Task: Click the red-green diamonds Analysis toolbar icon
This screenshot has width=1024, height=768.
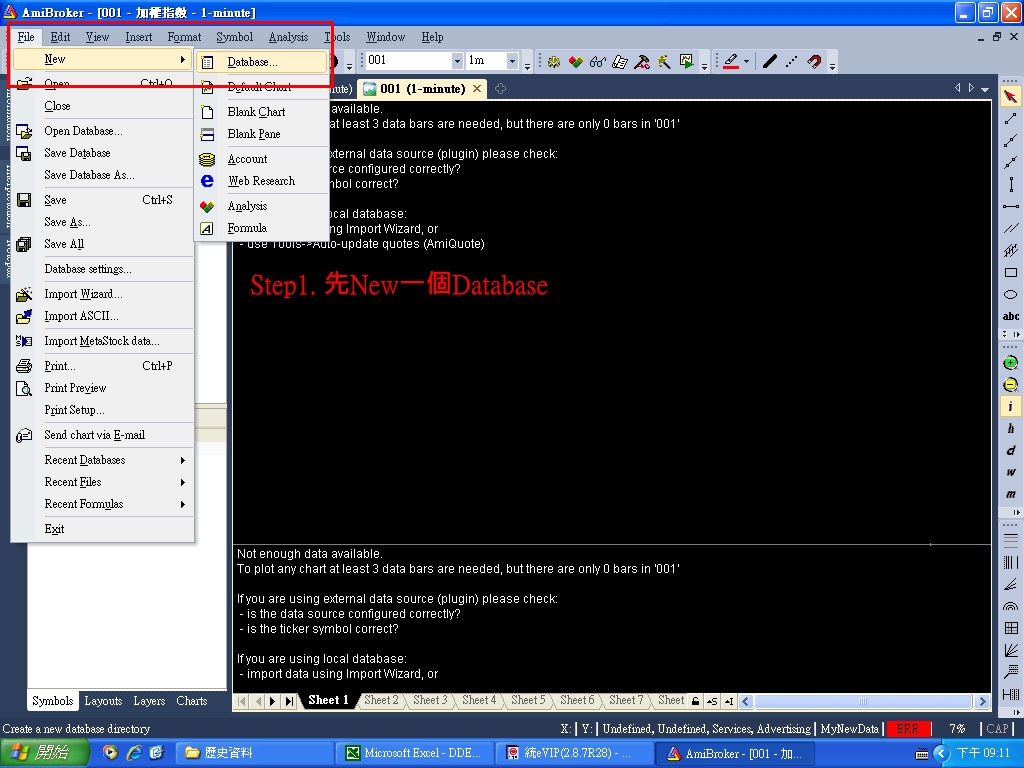Action: pyautogui.click(x=575, y=61)
